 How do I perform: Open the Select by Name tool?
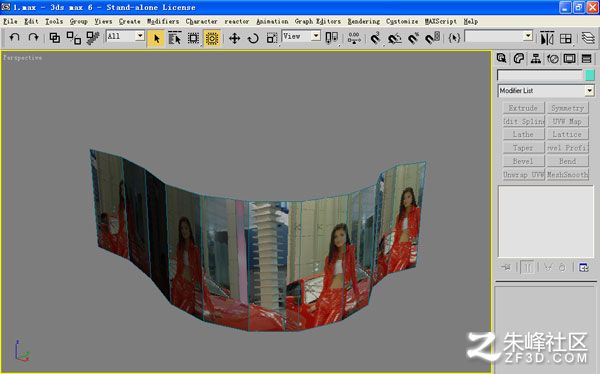coord(174,38)
